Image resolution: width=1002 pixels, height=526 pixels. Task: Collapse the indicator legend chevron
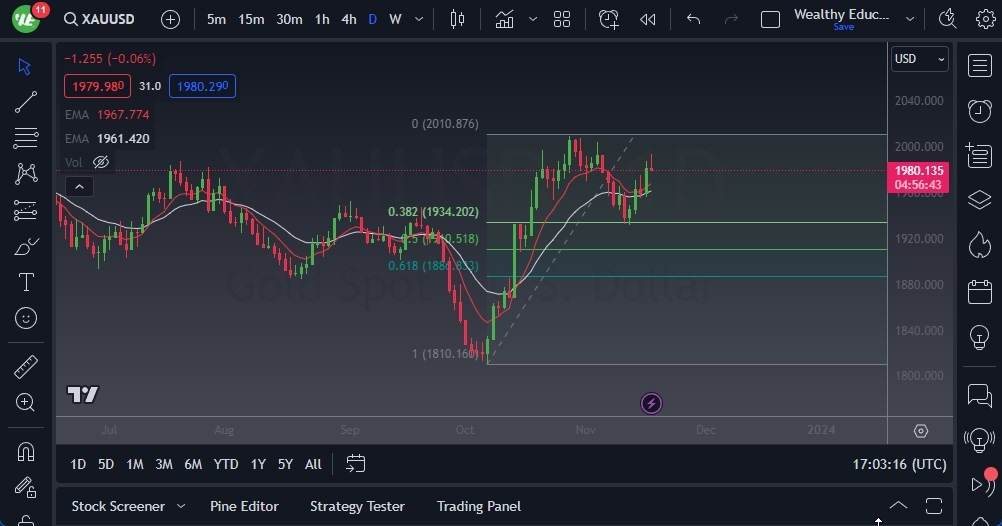tap(78, 186)
